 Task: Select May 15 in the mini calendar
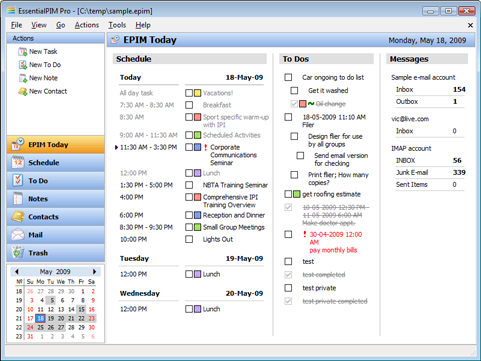(81, 309)
